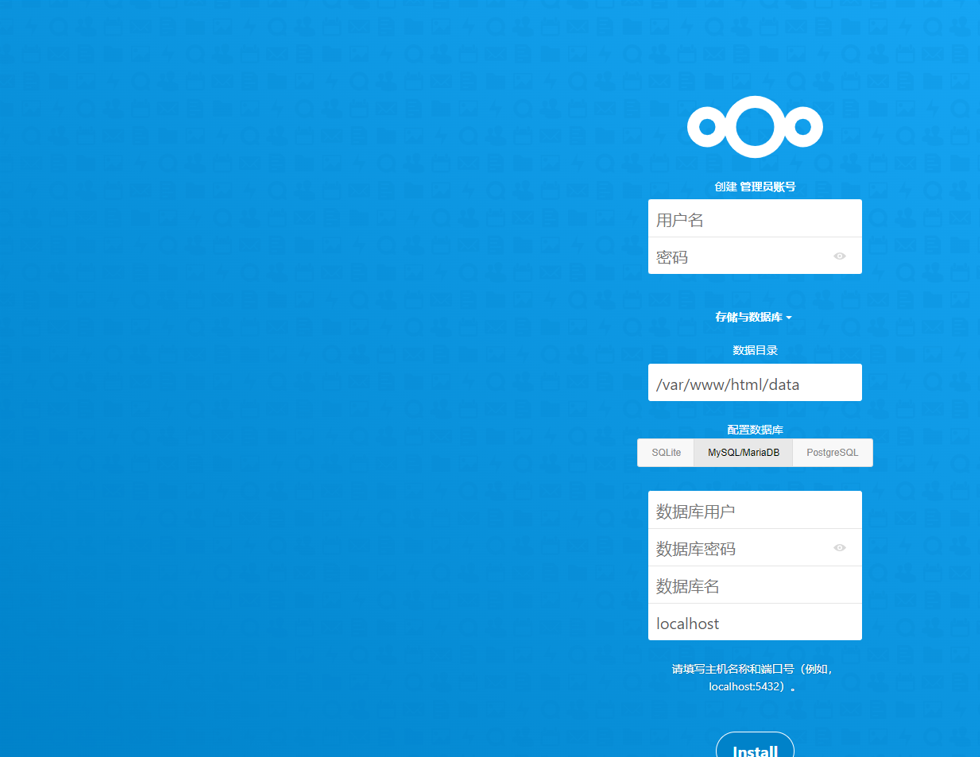Collapse the 存储与数据库 section

[754, 317]
